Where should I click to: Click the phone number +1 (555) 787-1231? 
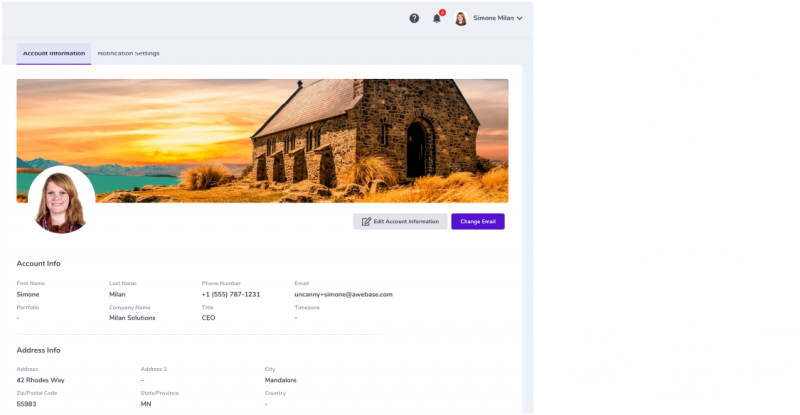231,294
